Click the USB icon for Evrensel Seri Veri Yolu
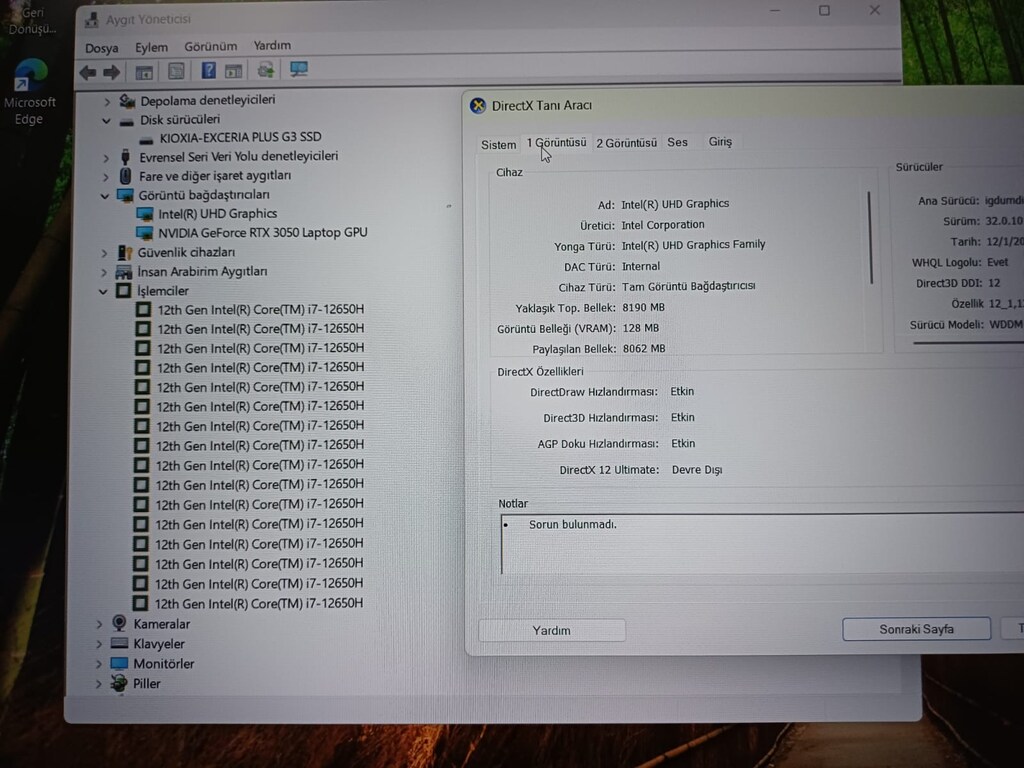Screen dimensions: 1024x768 (x=125, y=157)
